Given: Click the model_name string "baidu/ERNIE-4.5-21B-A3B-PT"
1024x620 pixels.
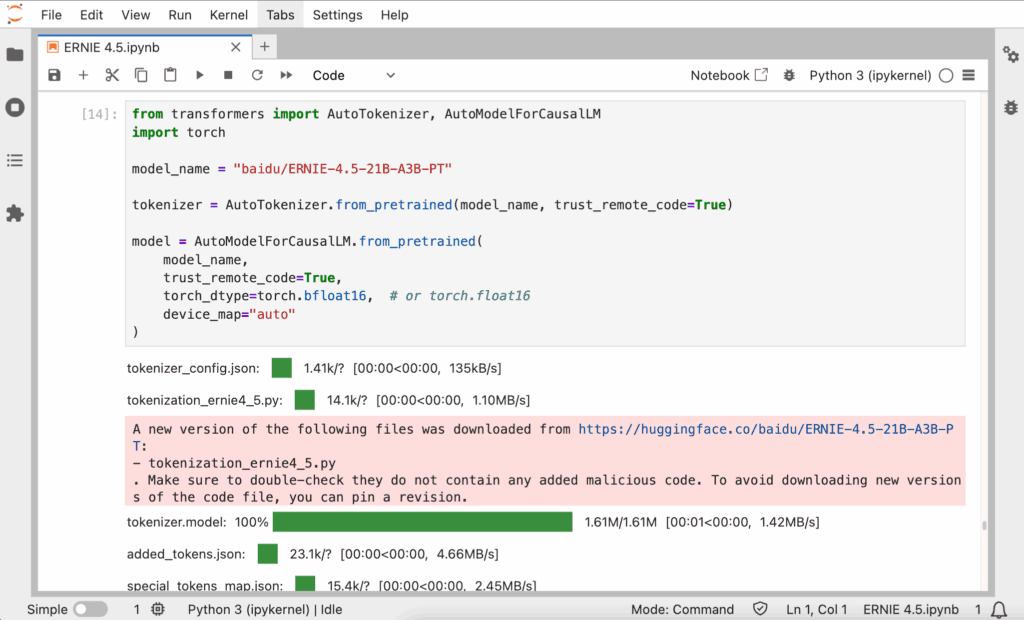Looking at the screenshot, I should coord(343,169).
